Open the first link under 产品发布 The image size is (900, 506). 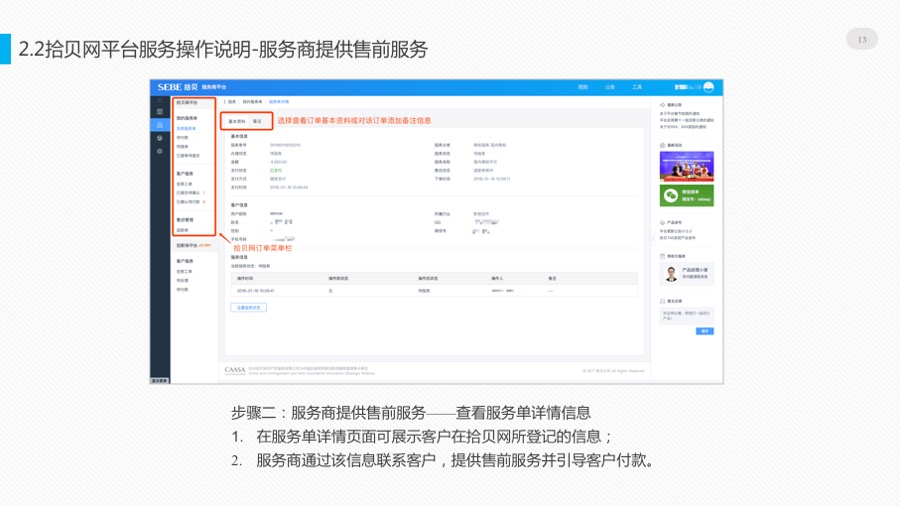click(x=676, y=231)
